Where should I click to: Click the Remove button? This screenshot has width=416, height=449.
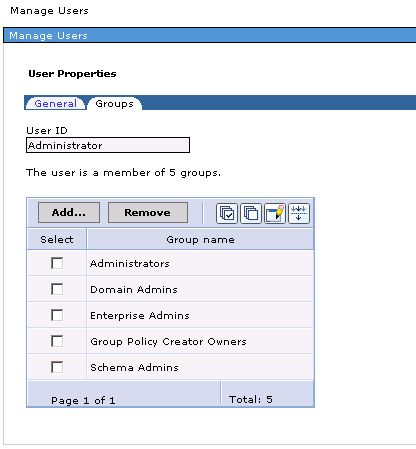point(148,212)
